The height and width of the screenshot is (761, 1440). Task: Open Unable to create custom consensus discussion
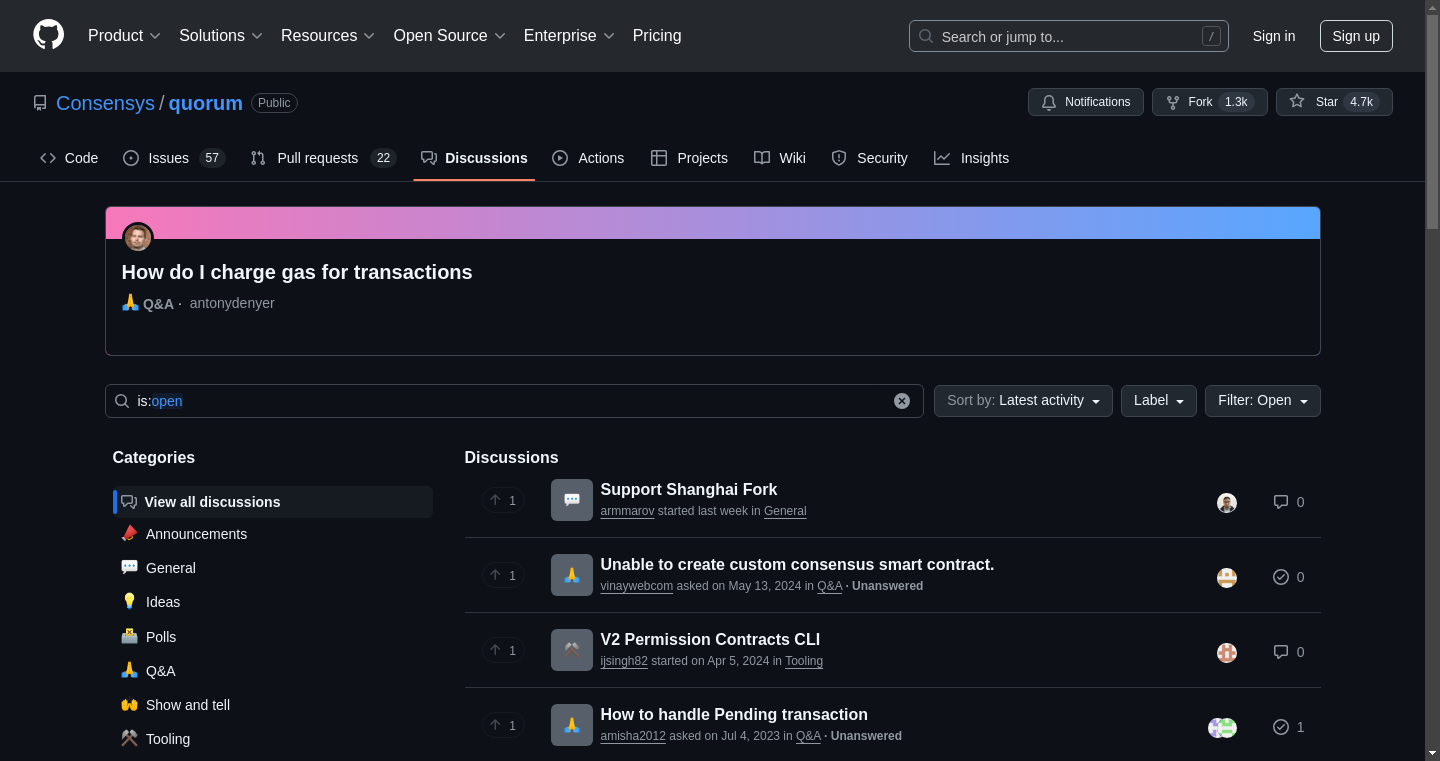[x=797, y=564]
